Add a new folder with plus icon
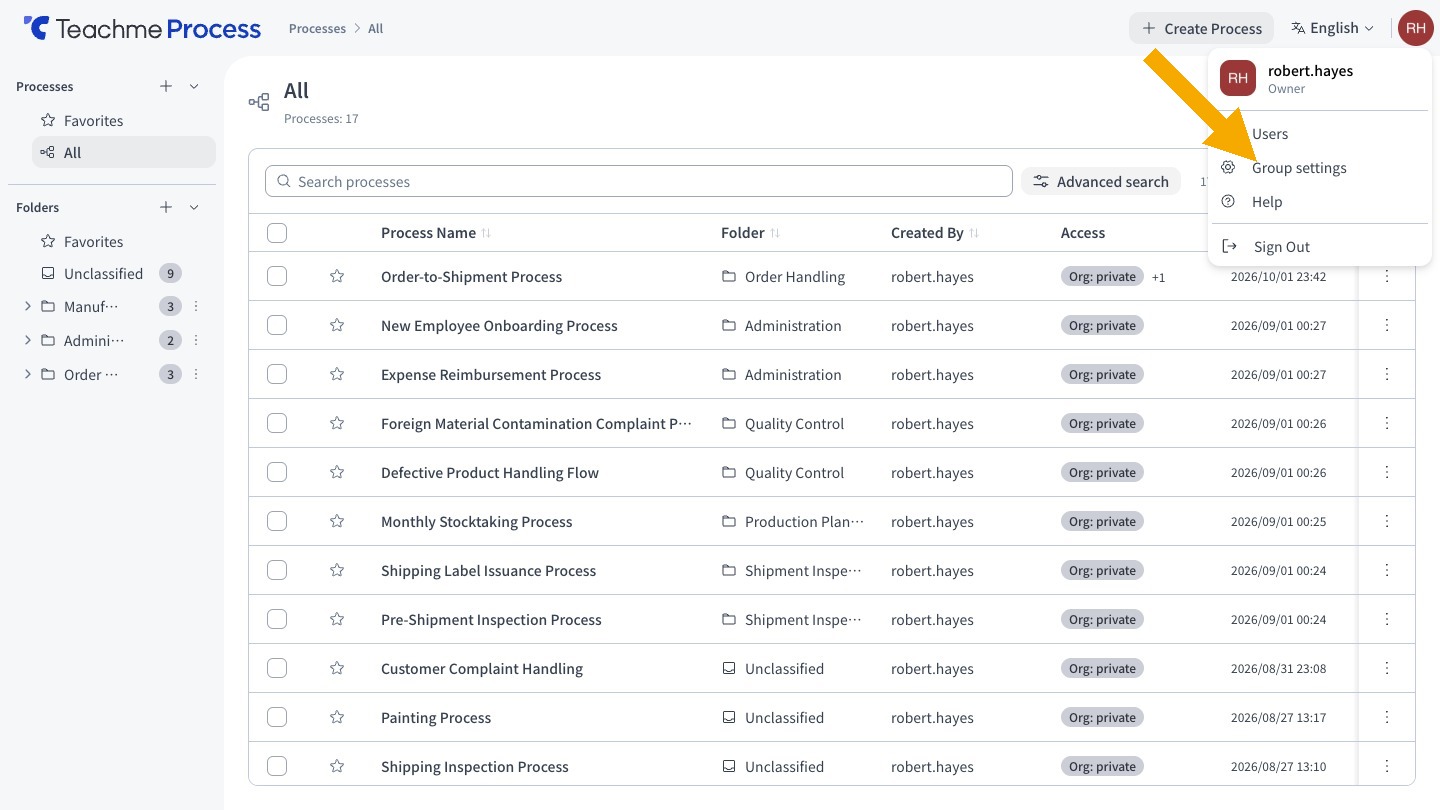The height and width of the screenshot is (810, 1440). pyautogui.click(x=166, y=207)
